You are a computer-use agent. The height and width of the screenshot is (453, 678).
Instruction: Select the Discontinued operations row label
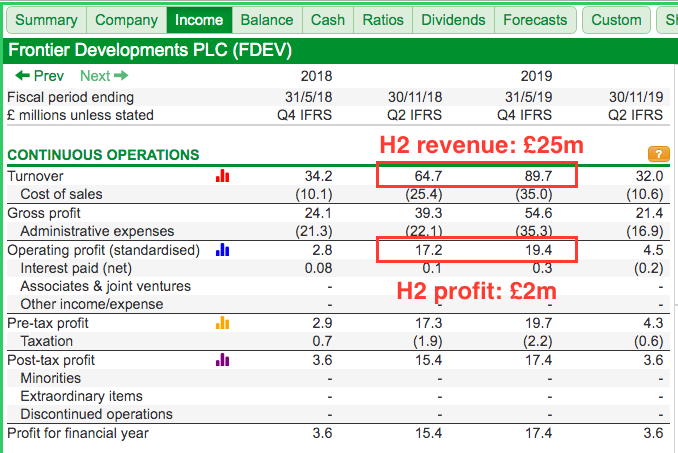coord(96,415)
